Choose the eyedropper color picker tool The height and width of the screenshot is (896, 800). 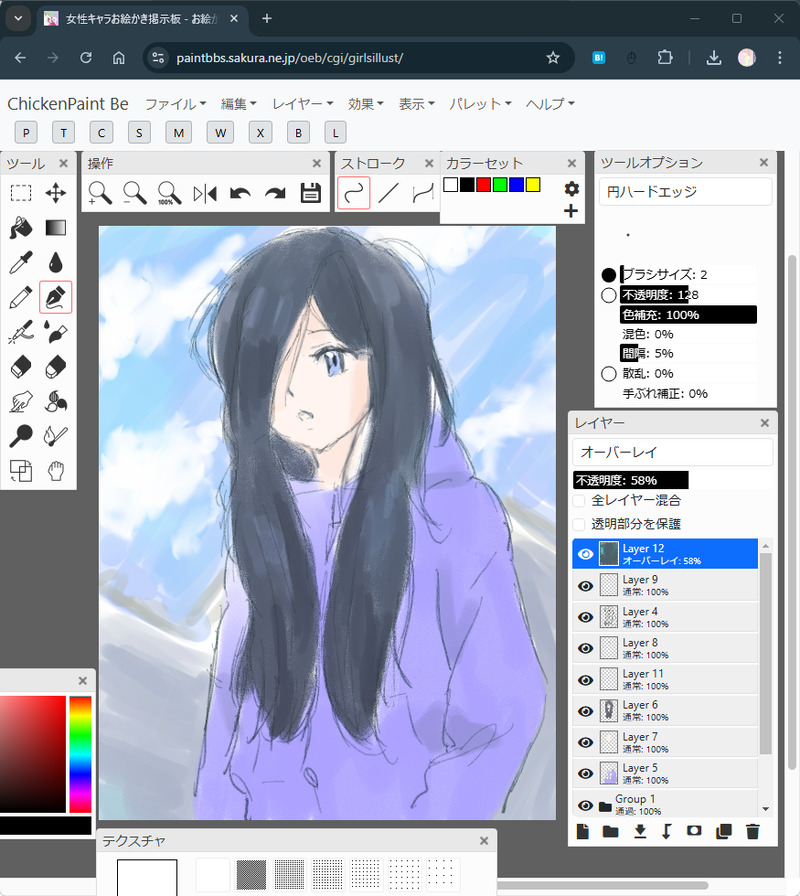pos(21,263)
